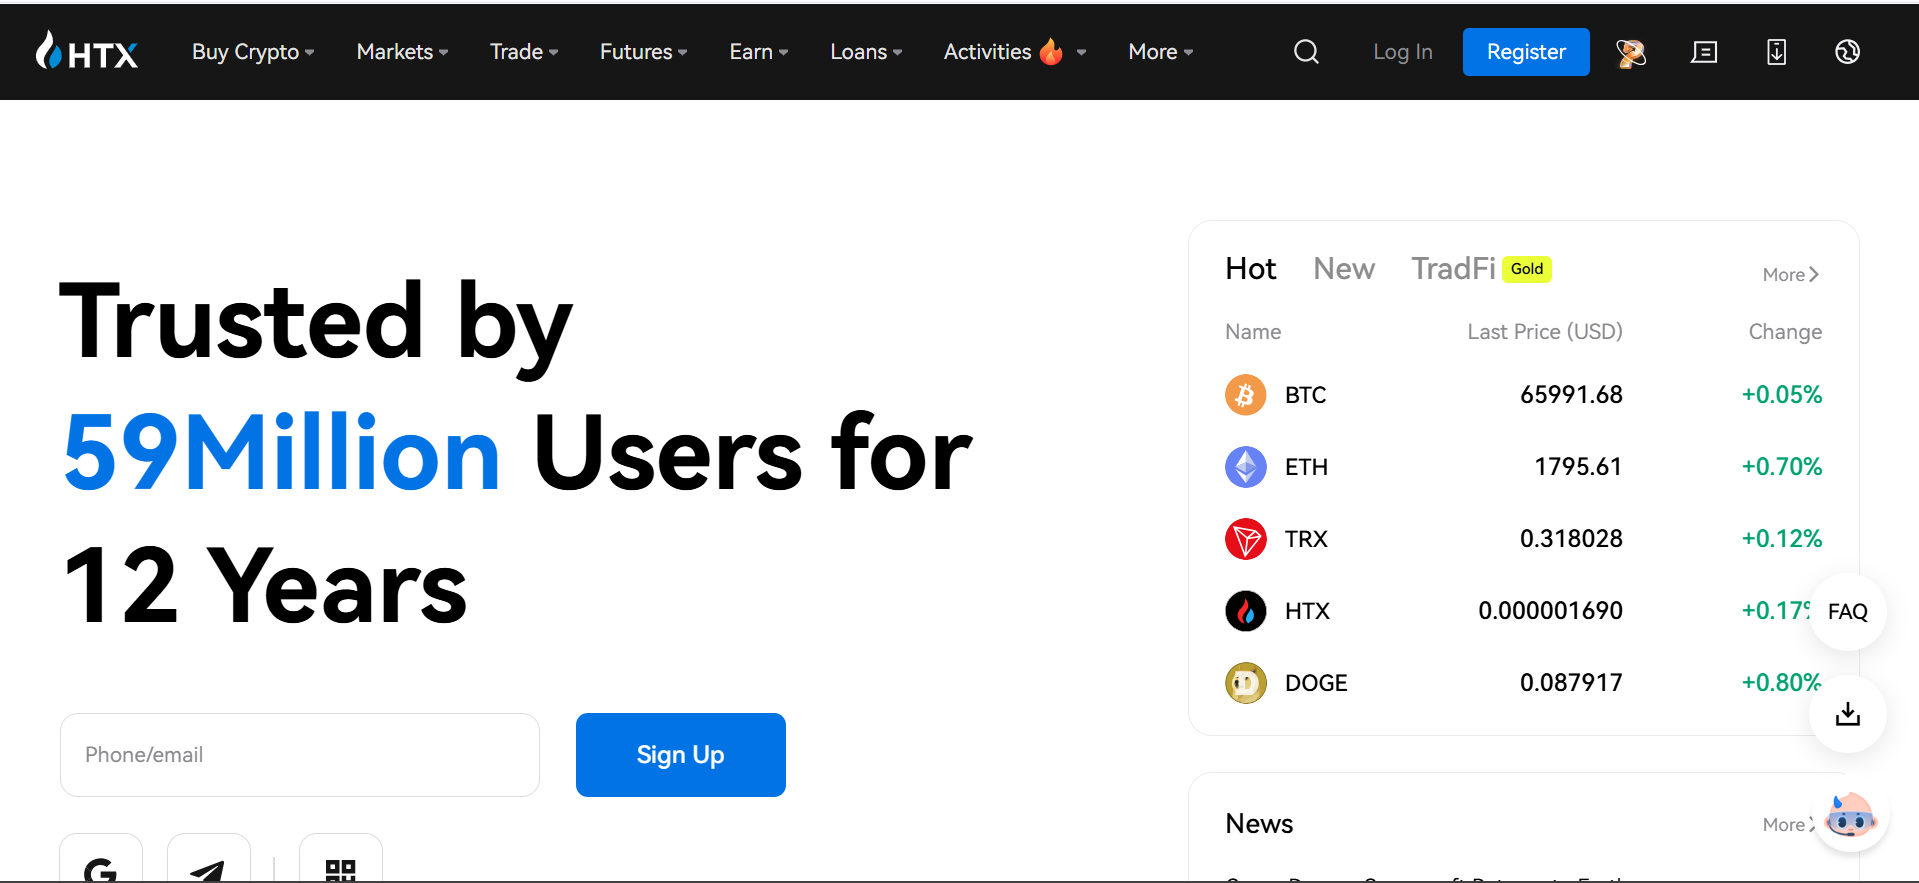
Task: Click the +0.12% change value
Action: point(1782,539)
